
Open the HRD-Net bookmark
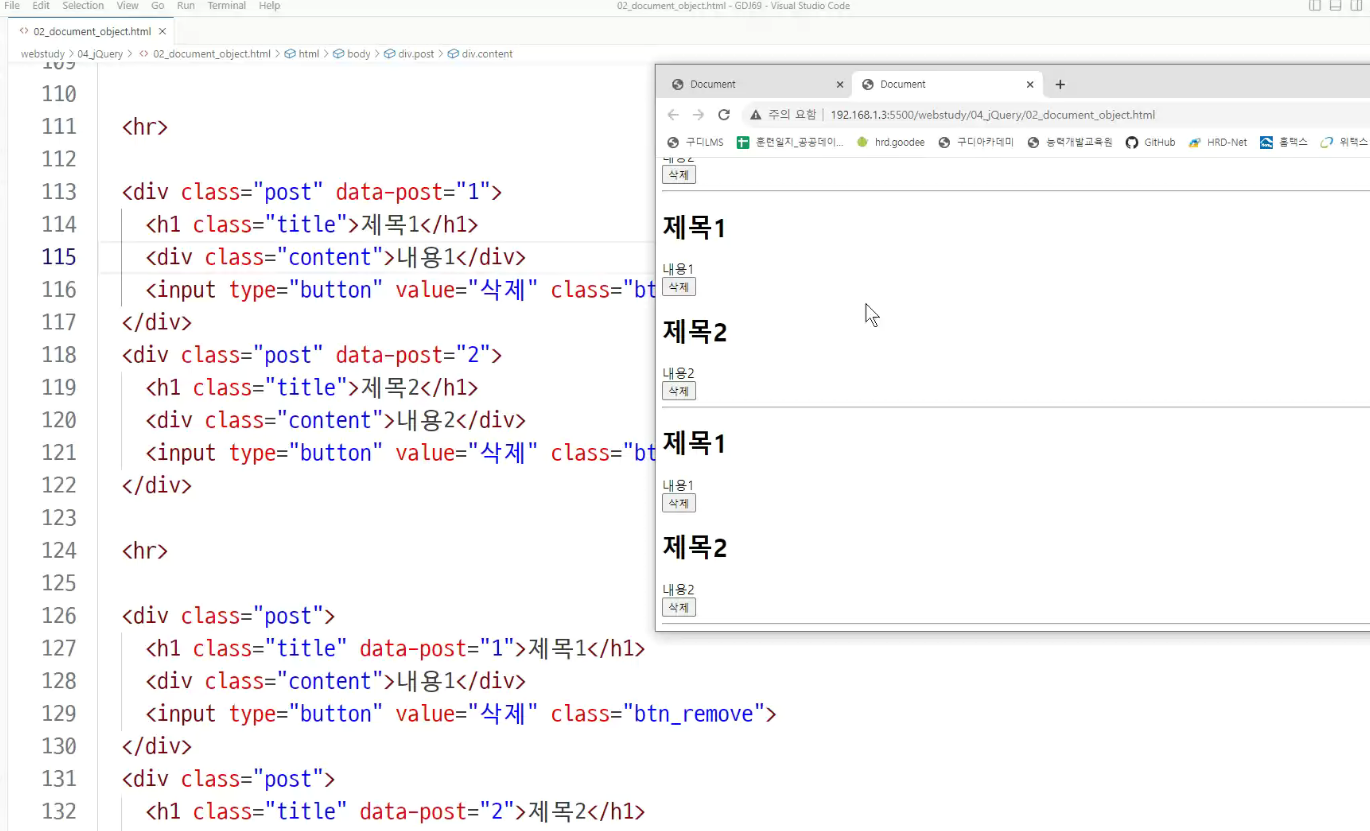click(1218, 142)
